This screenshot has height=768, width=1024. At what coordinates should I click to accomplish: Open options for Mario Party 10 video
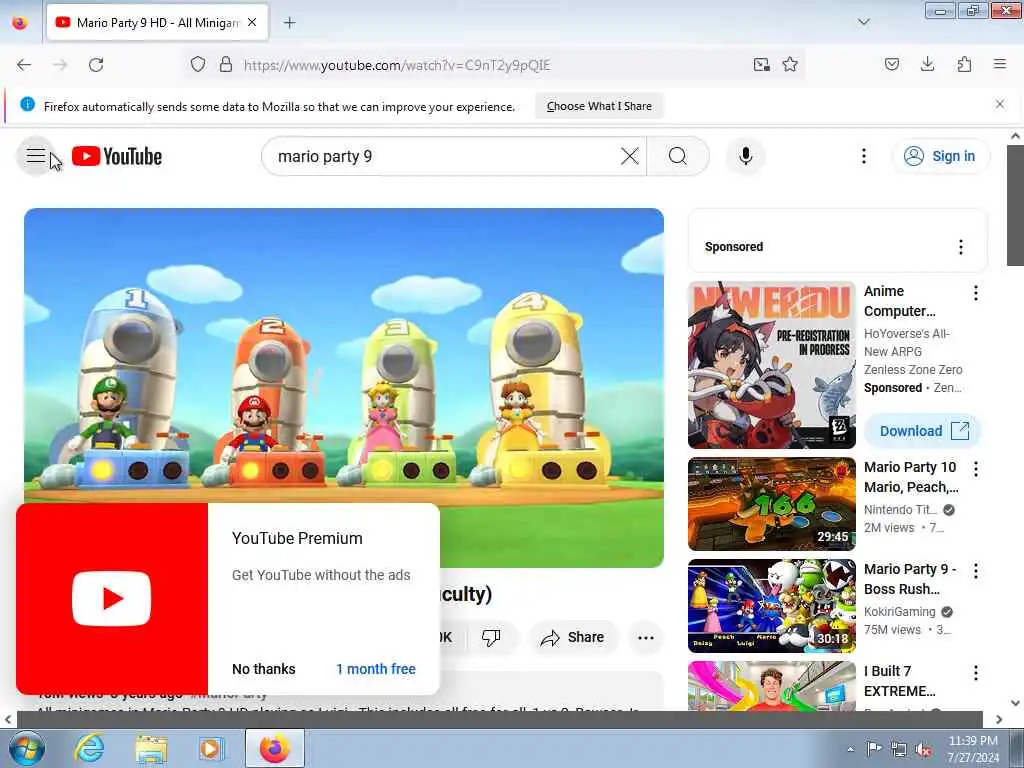[x=976, y=469]
